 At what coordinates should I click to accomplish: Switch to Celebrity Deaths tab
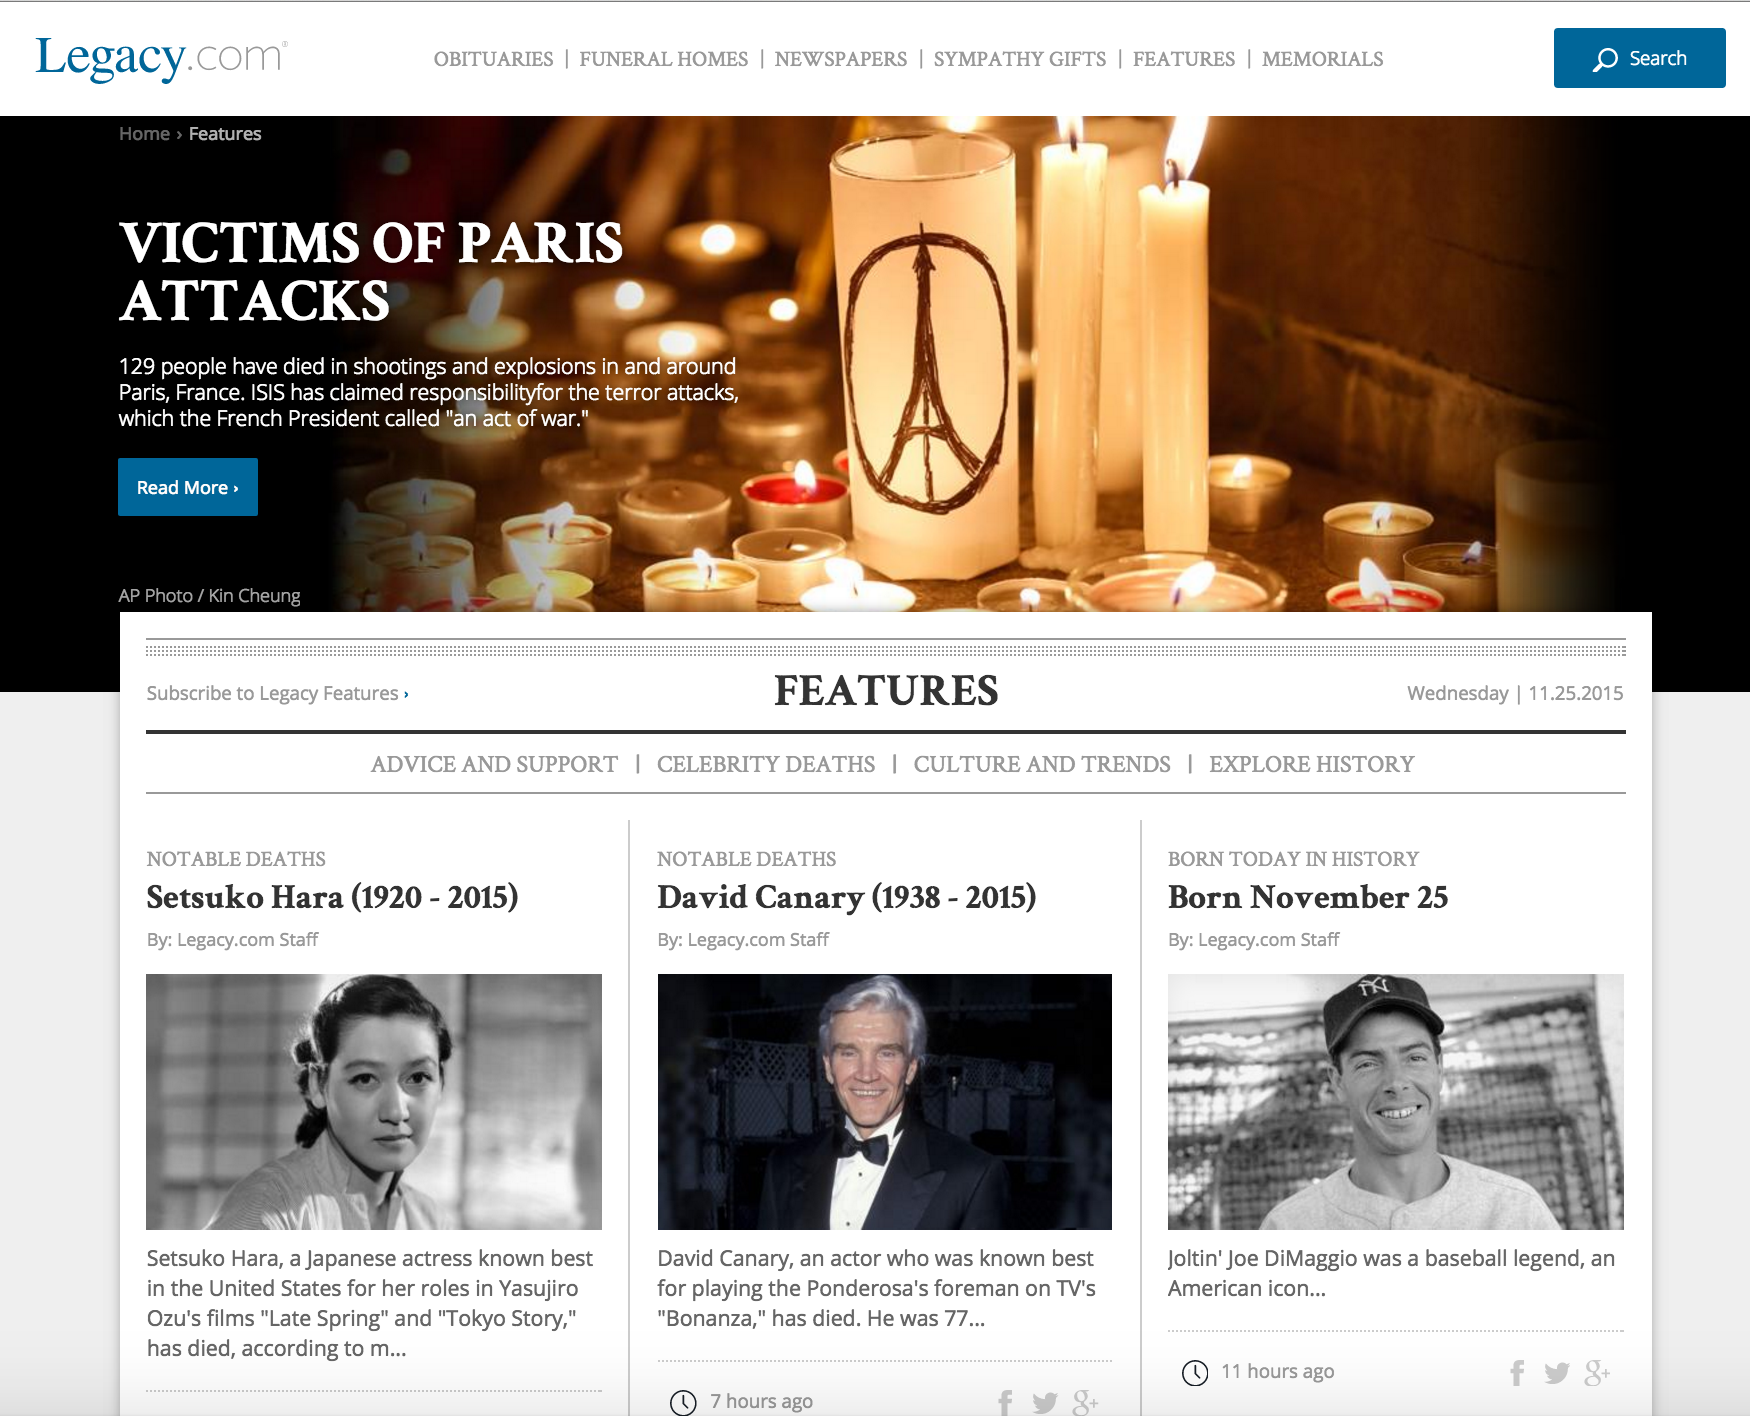point(766,764)
